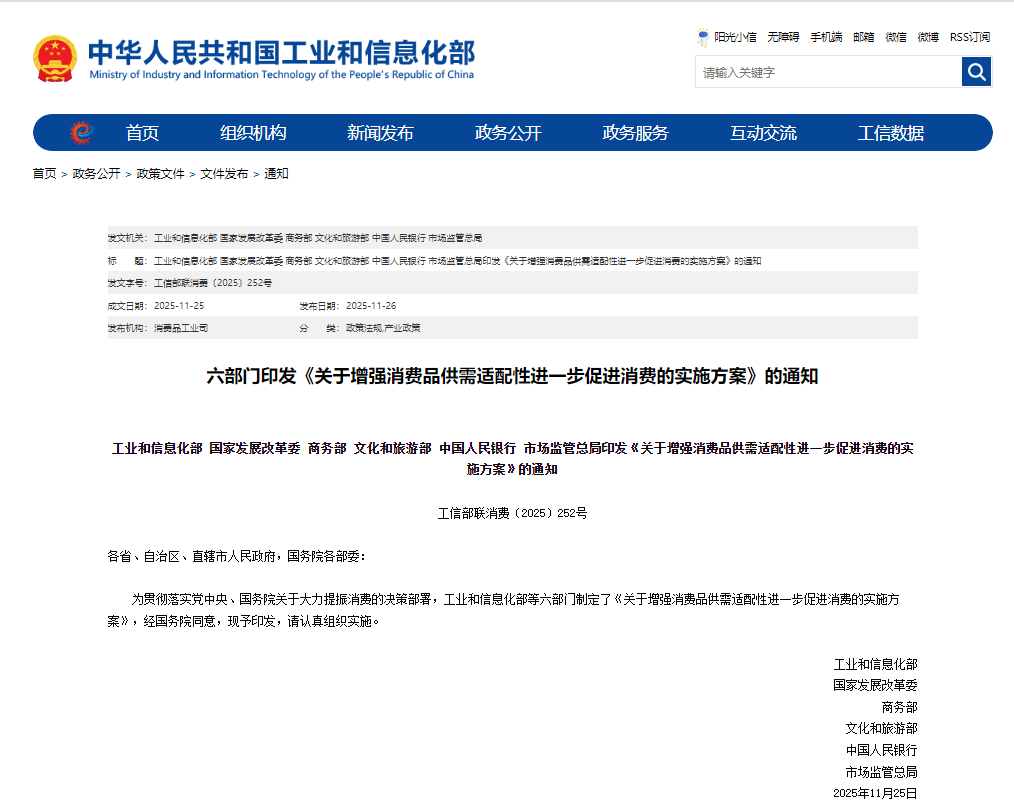Go to 文件发布 via breadcrumb

(x=224, y=174)
